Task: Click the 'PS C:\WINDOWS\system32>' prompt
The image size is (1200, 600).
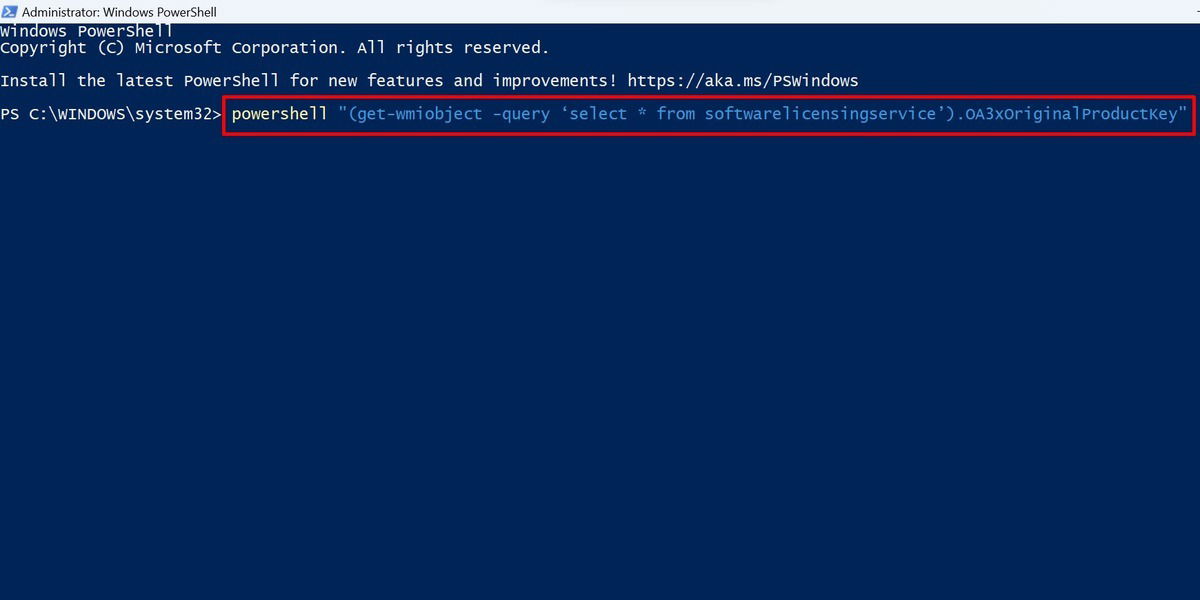Action: (x=111, y=114)
